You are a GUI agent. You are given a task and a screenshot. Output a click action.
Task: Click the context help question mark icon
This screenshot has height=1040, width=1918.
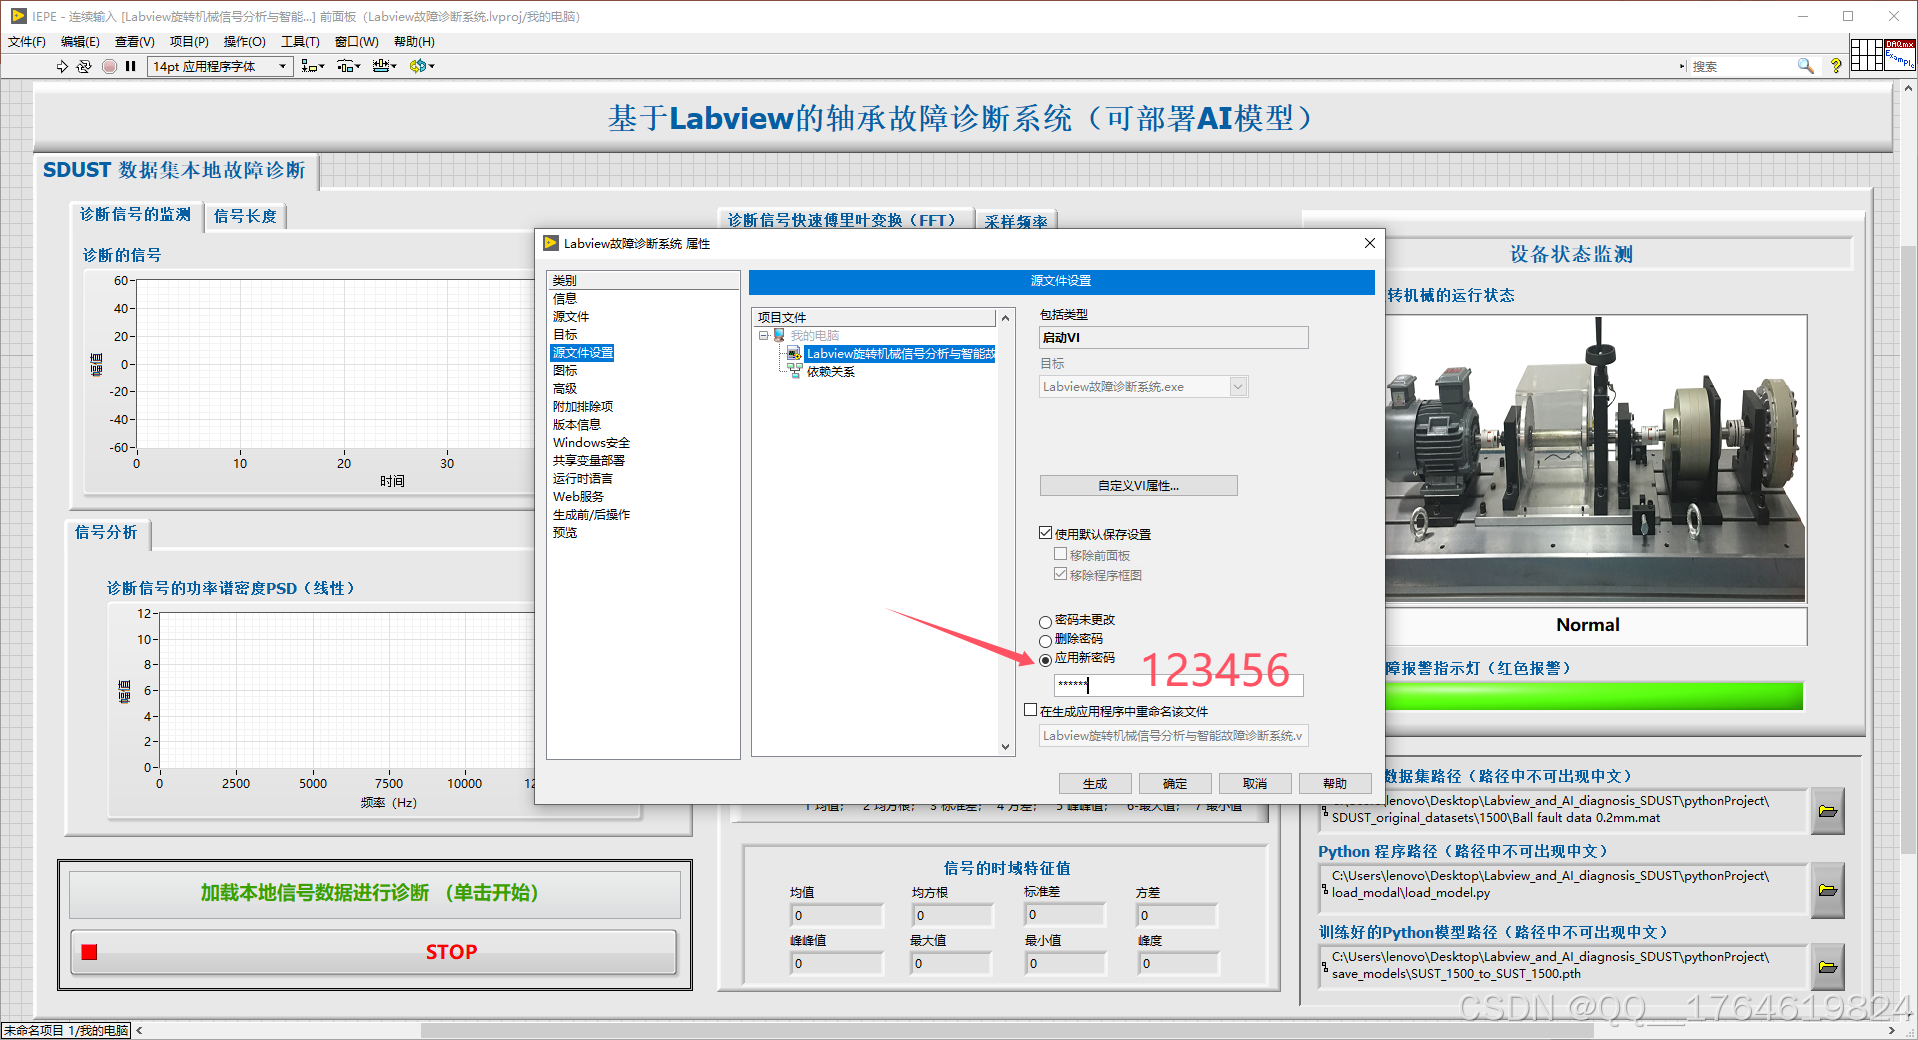[x=1836, y=66]
